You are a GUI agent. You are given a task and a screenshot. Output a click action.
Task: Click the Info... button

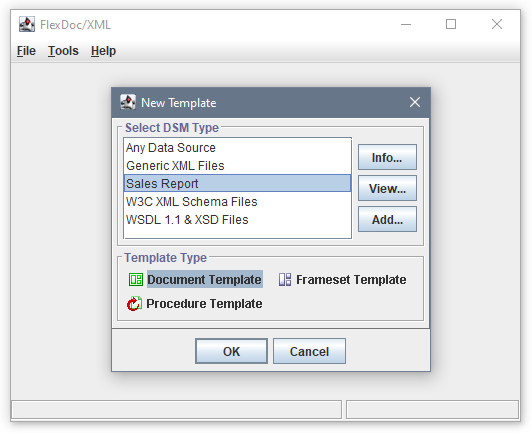tap(387, 157)
